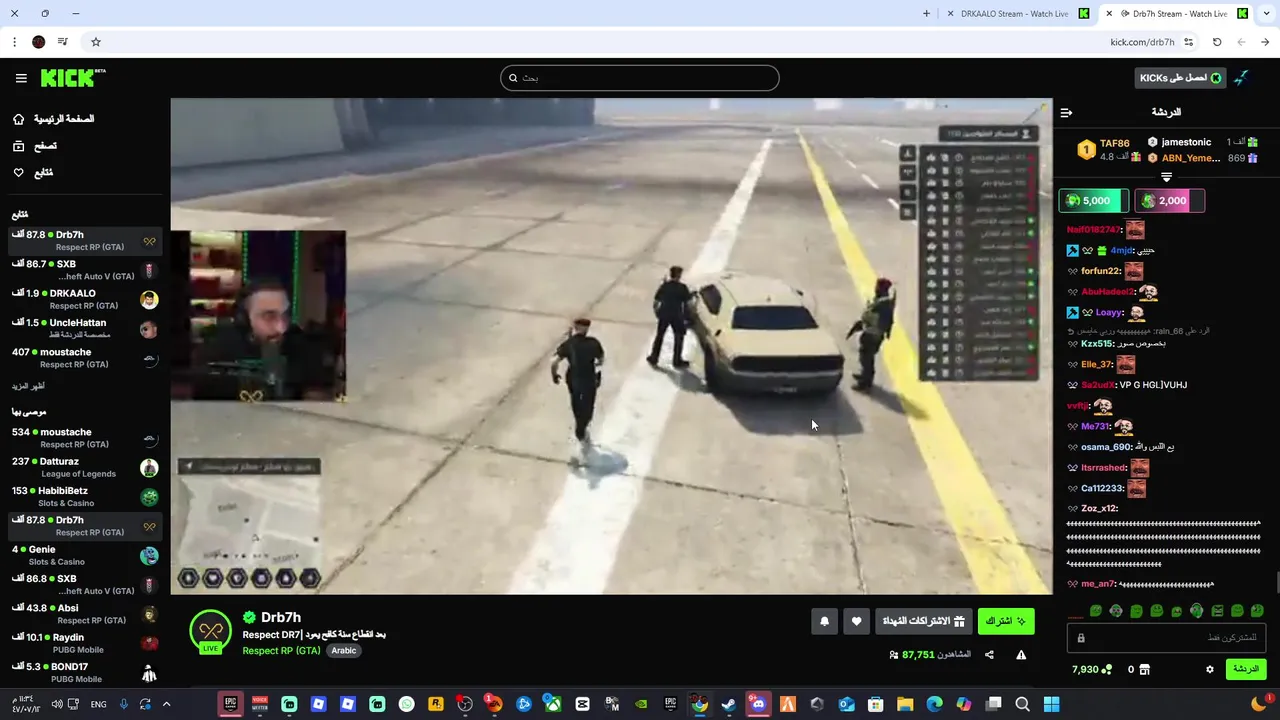This screenshot has height=720, width=1280.
Task: Click the lightning icon beside Get KICKs
Action: pos(1241,78)
